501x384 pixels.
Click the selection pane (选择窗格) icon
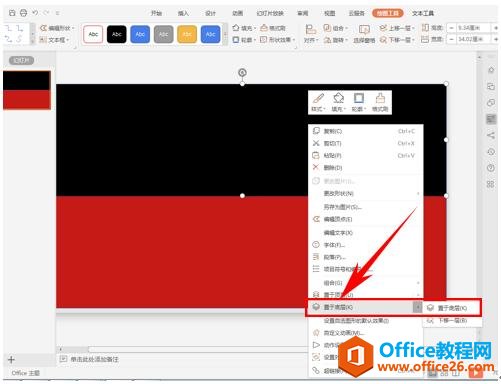click(x=364, y=34)
